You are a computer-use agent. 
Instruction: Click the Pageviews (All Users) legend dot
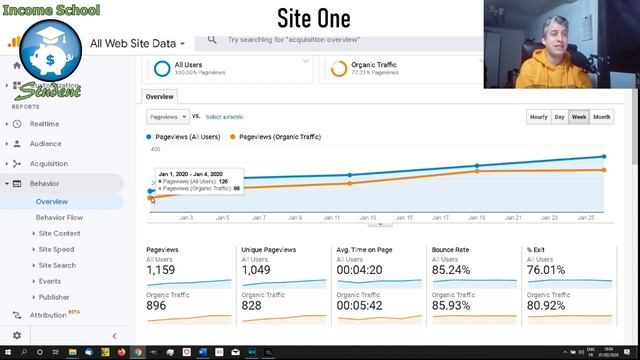pos(149,137)
